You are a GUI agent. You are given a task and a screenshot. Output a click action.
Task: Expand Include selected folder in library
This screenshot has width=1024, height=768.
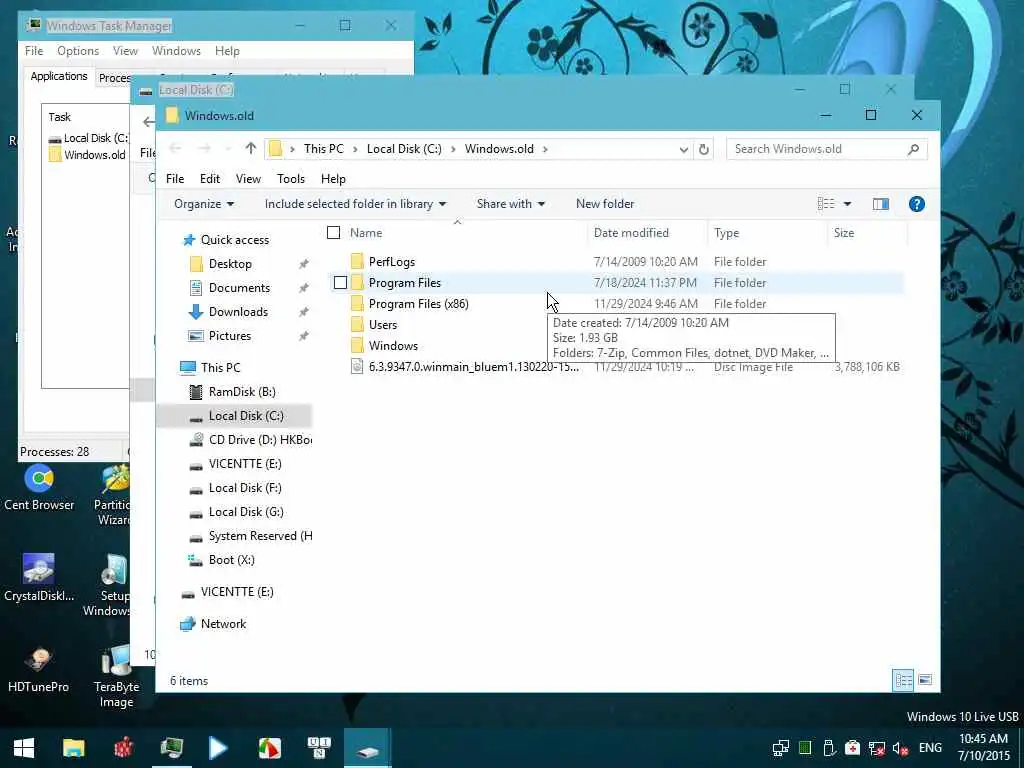point(355,204)
